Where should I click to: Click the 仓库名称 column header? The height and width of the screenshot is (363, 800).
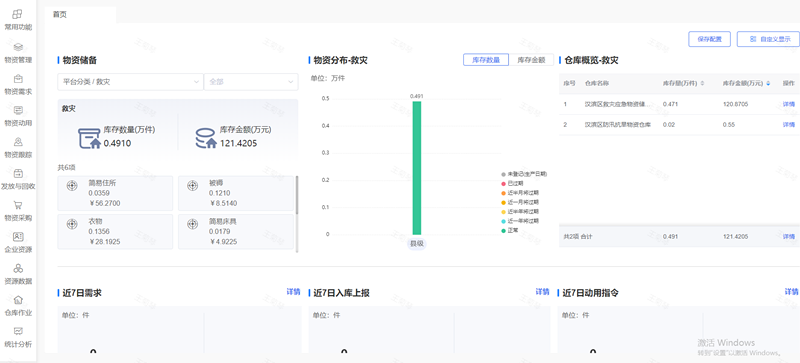click(596, 83)
